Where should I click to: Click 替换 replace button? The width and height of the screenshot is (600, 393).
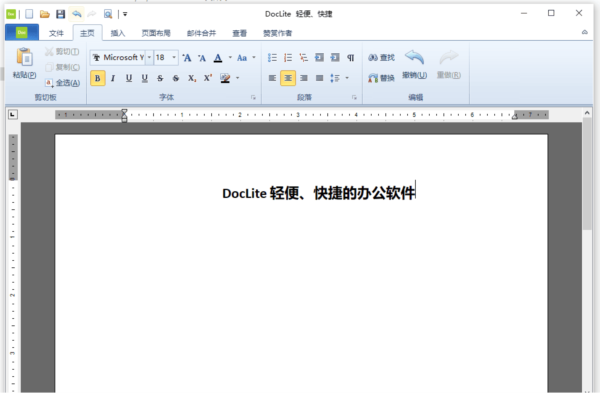[381, 78]
